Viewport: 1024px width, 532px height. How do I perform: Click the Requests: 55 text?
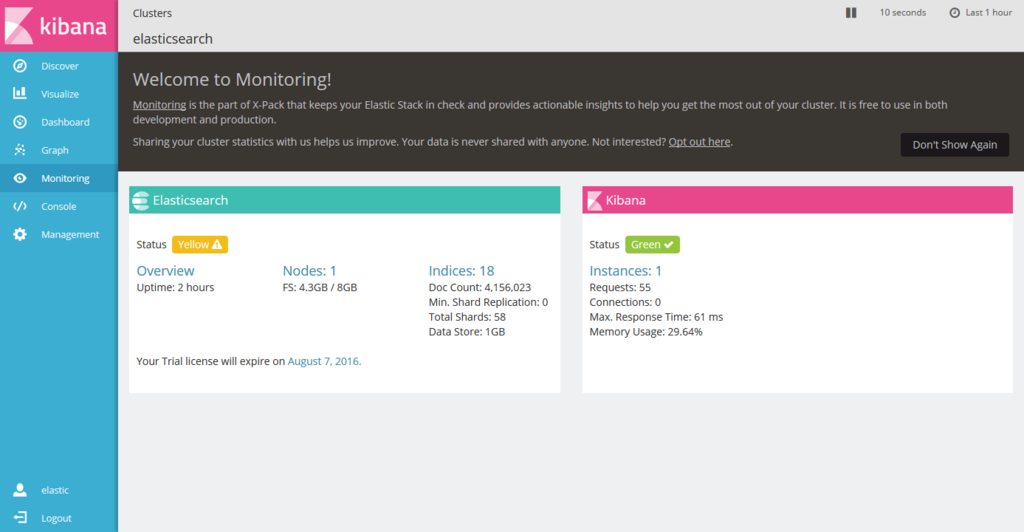click(x=620, y=287)
